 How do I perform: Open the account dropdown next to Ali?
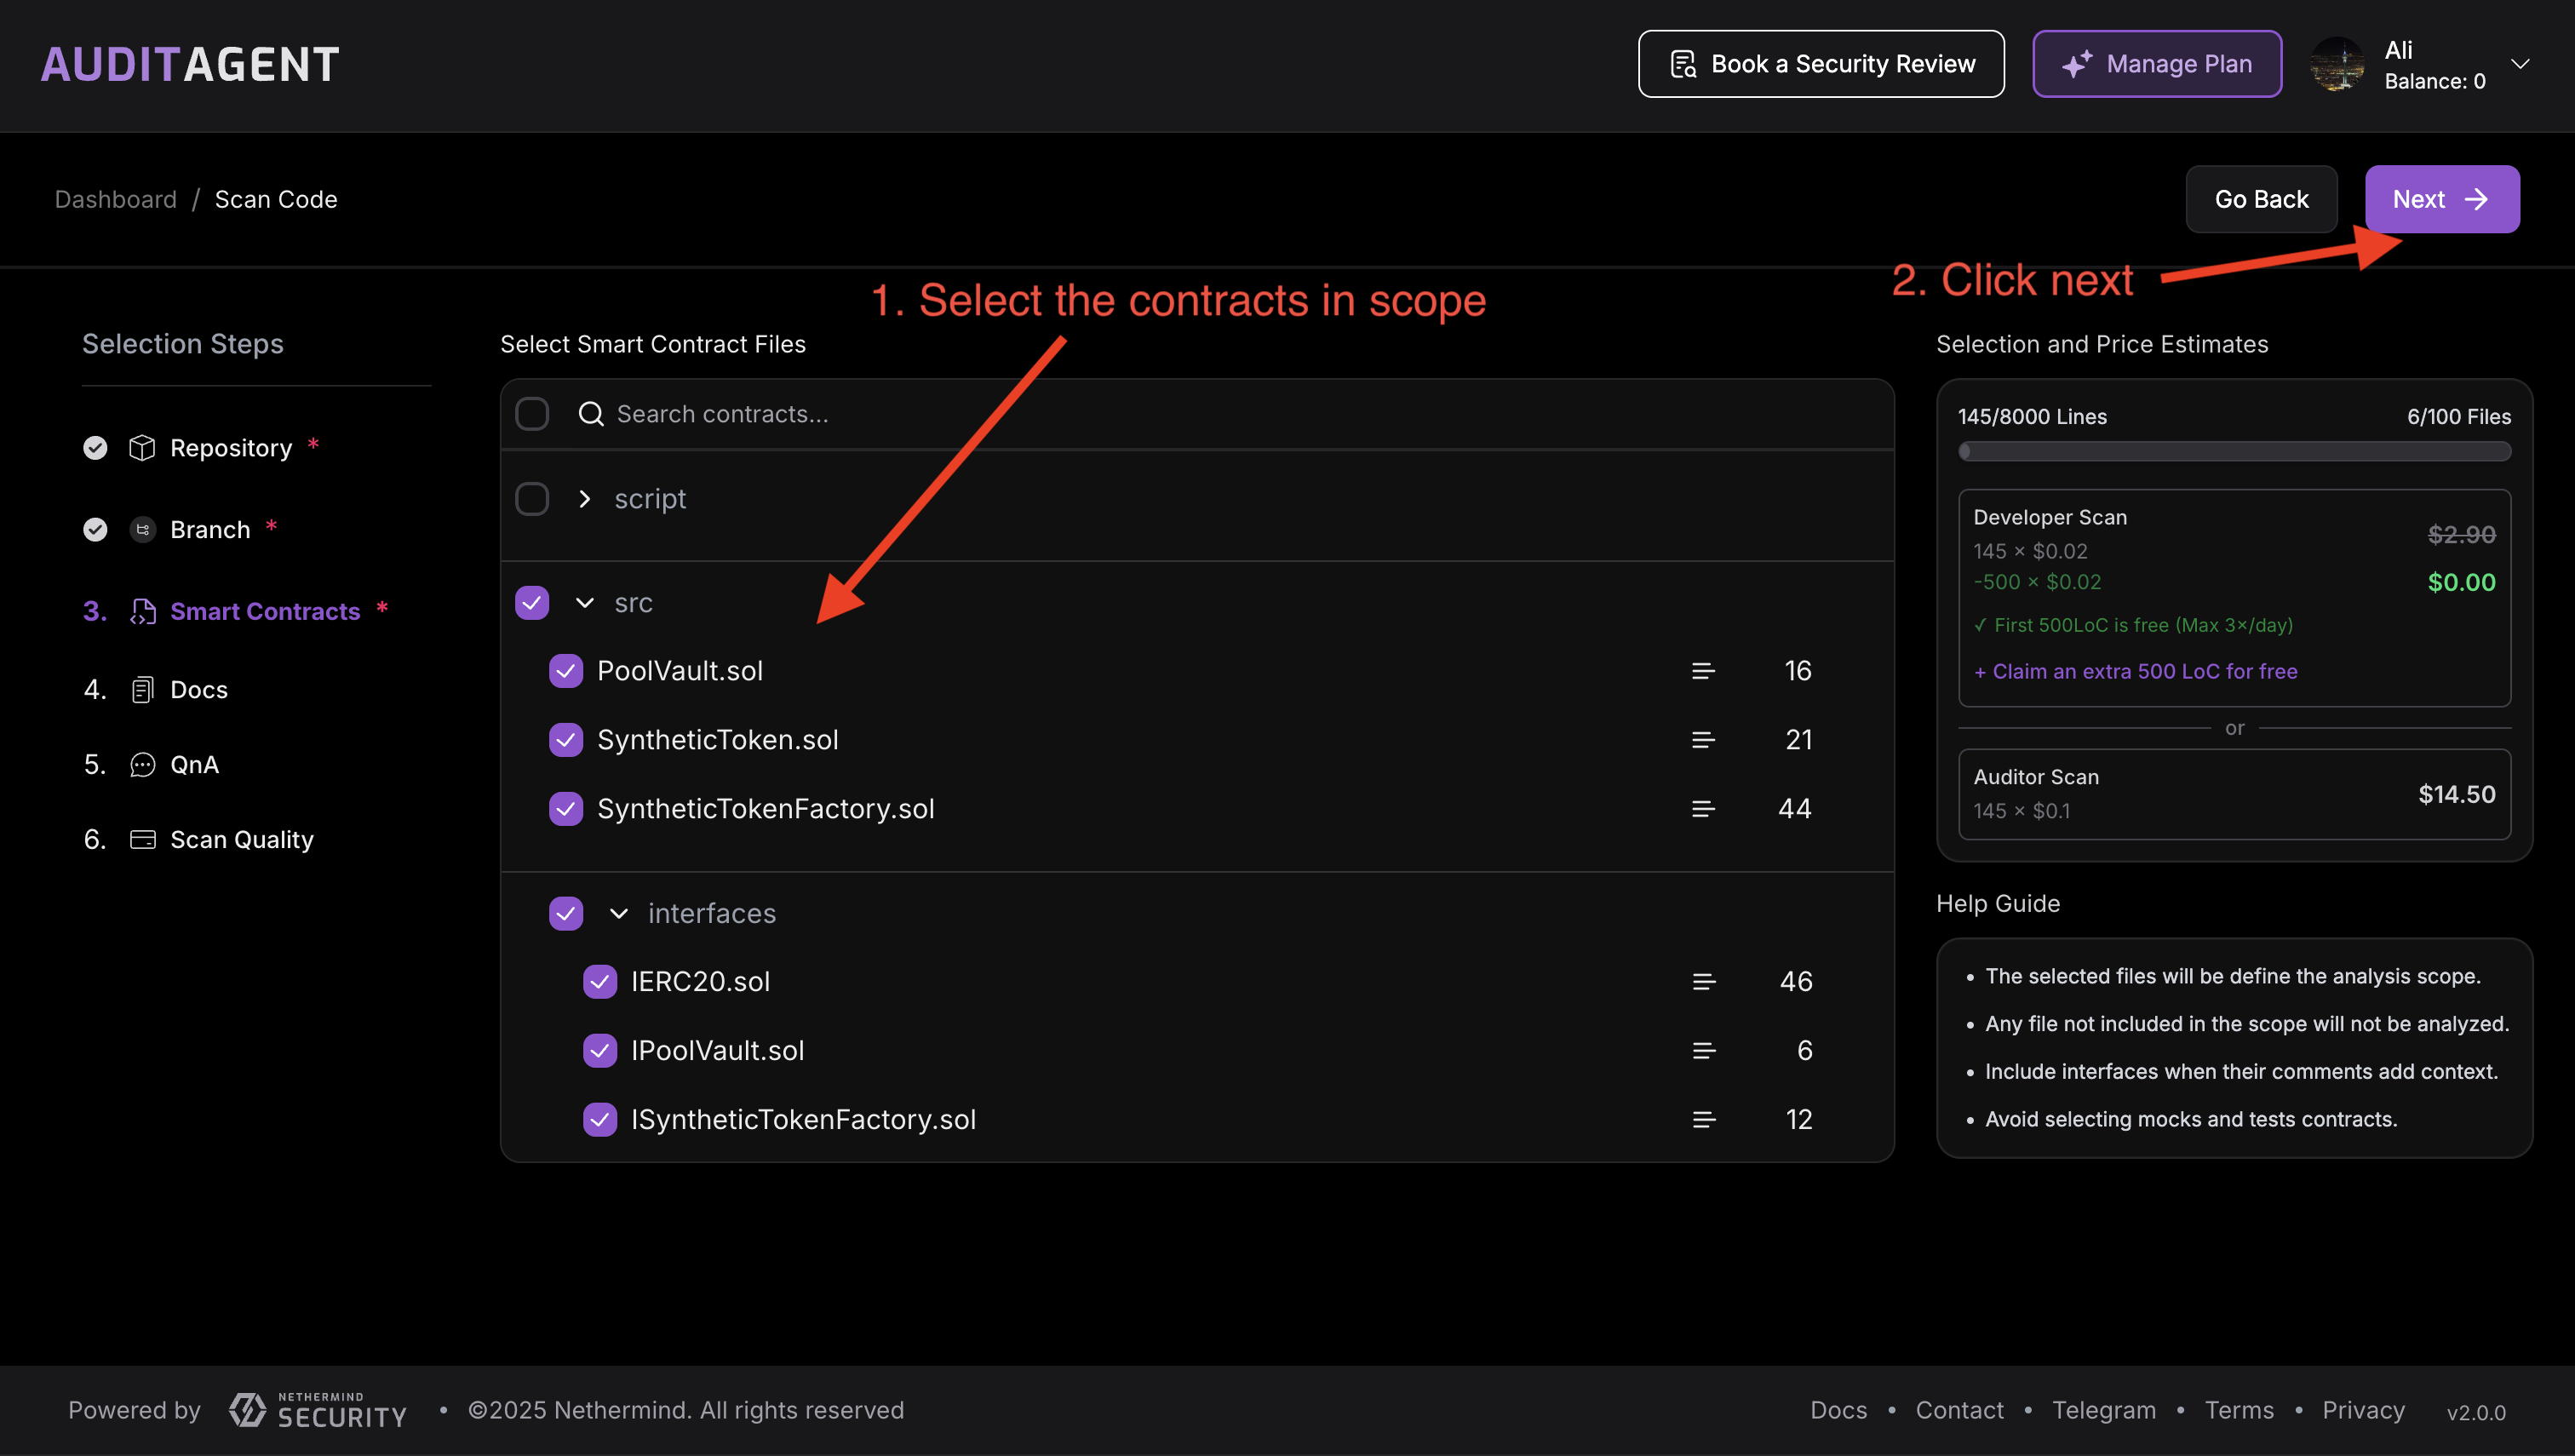(2521, 64)
